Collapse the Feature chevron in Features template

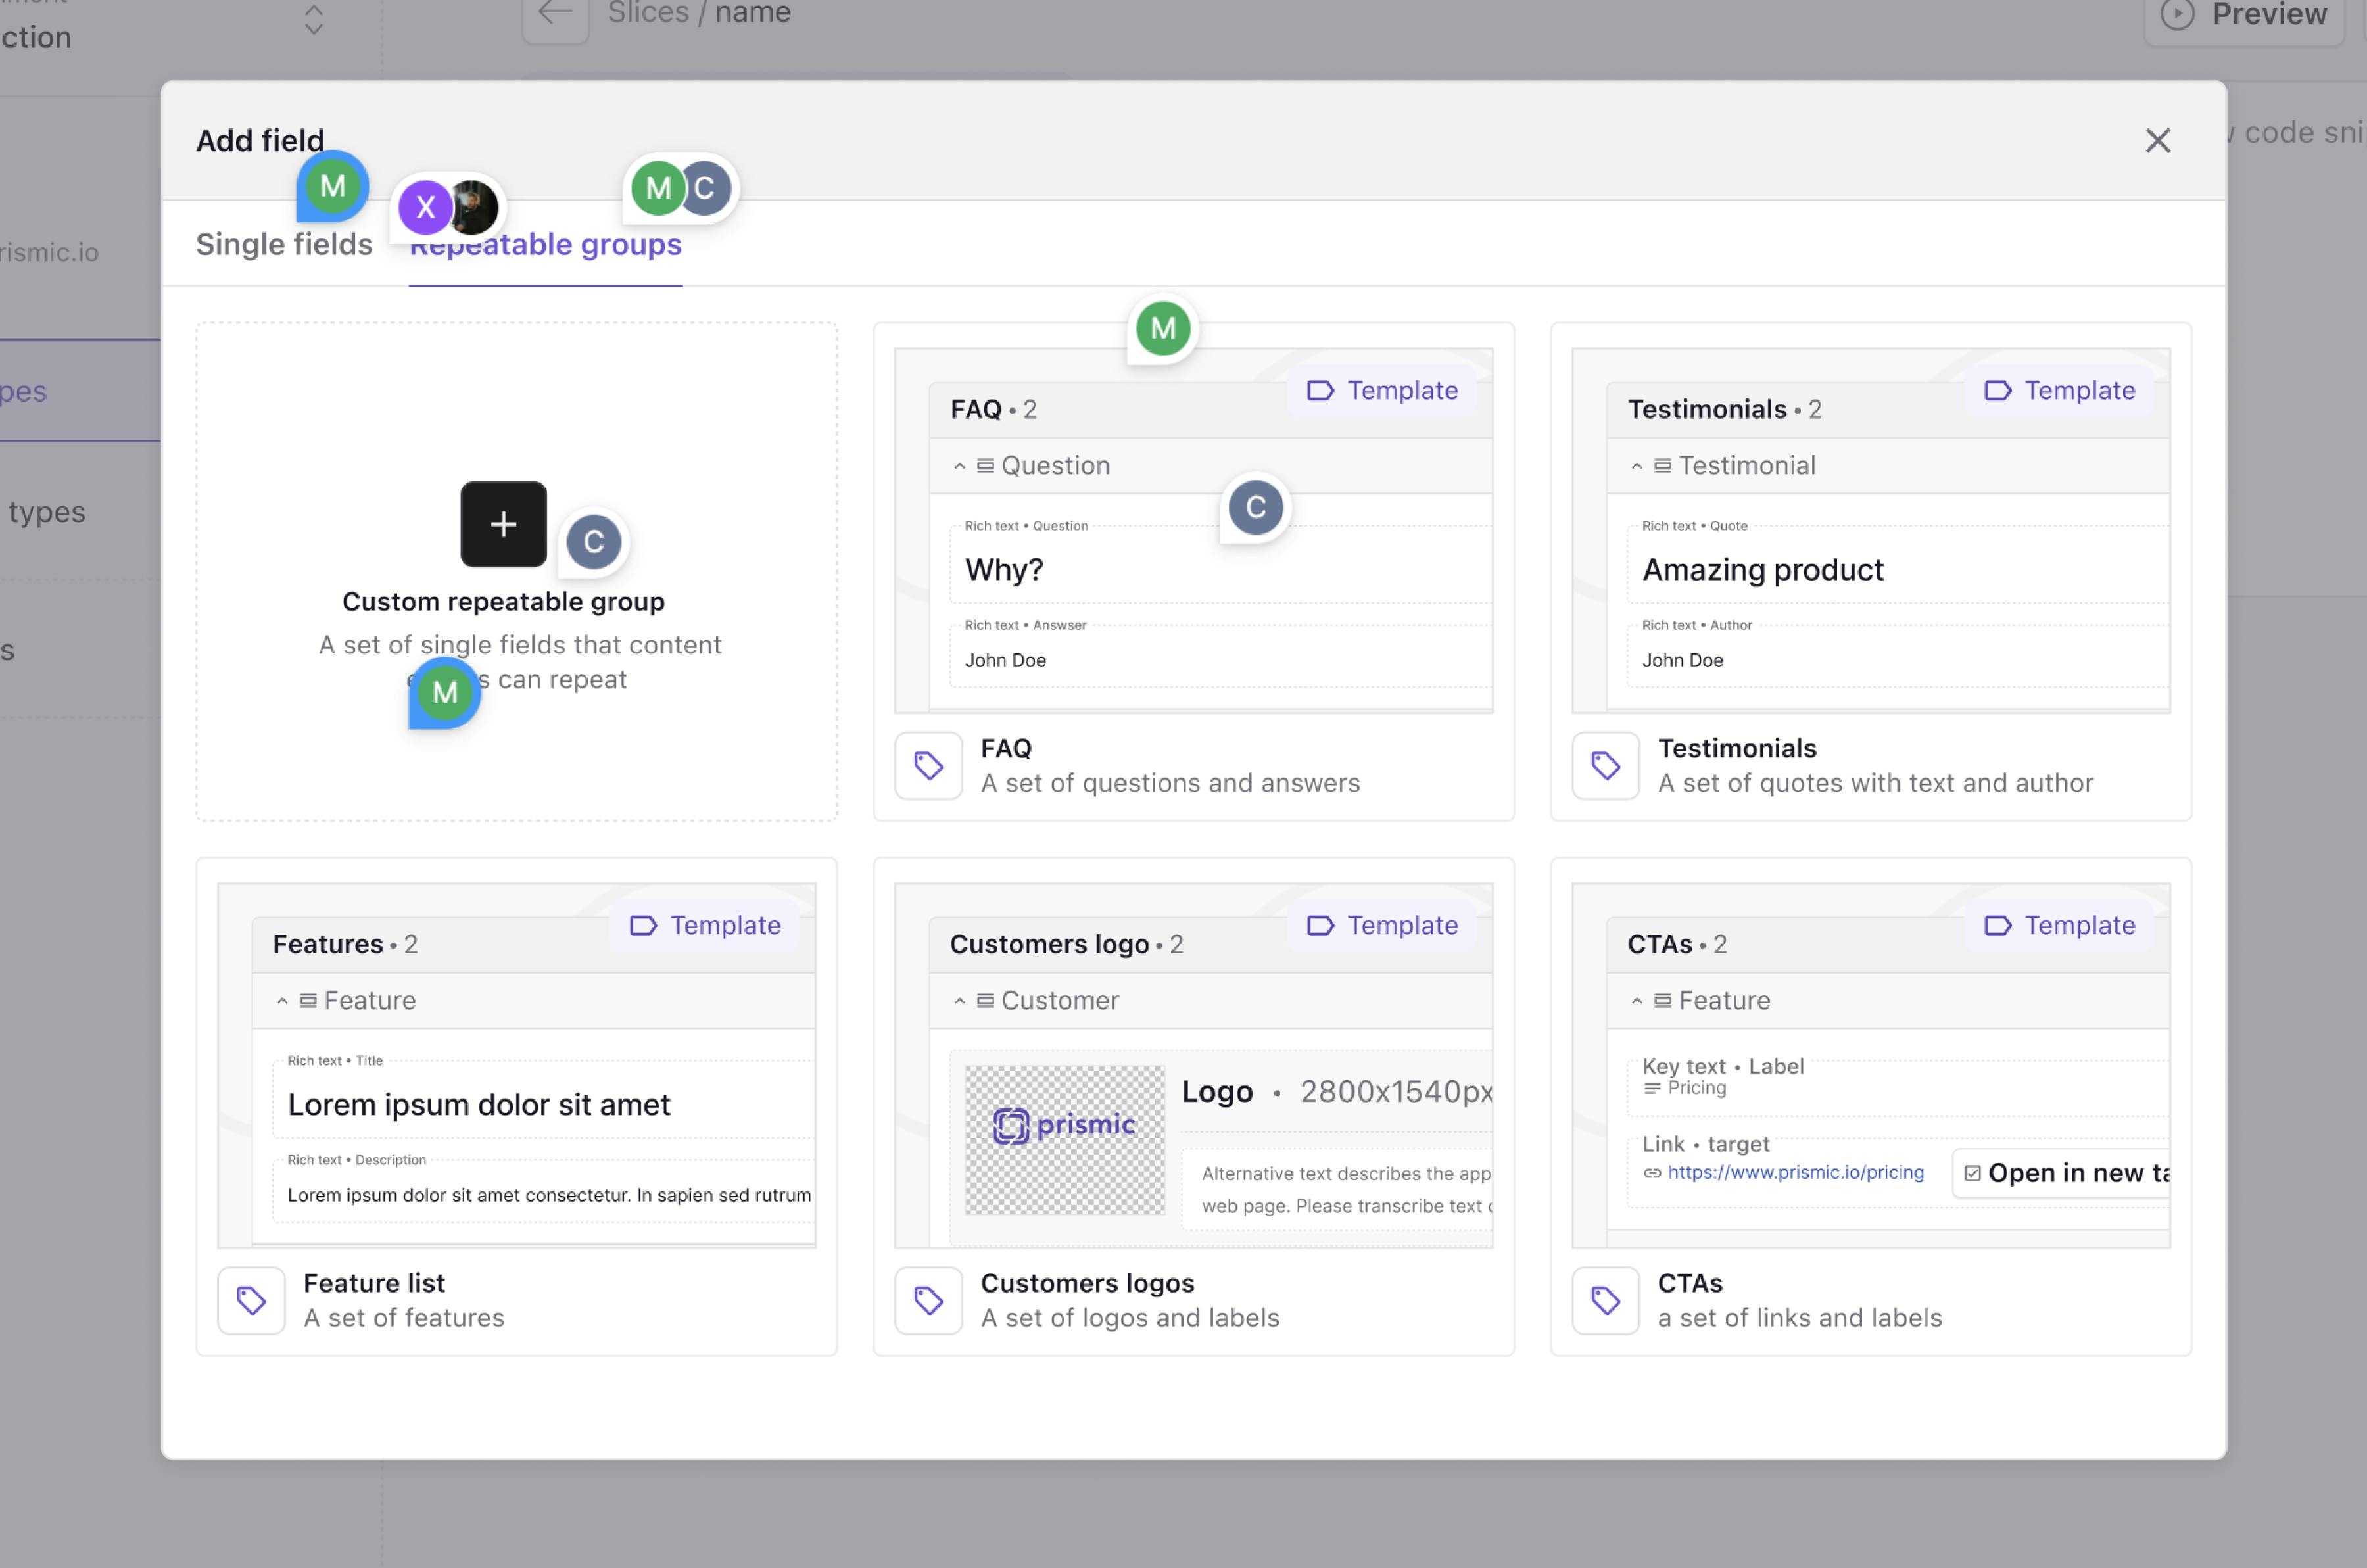(x=282, y=1001)
